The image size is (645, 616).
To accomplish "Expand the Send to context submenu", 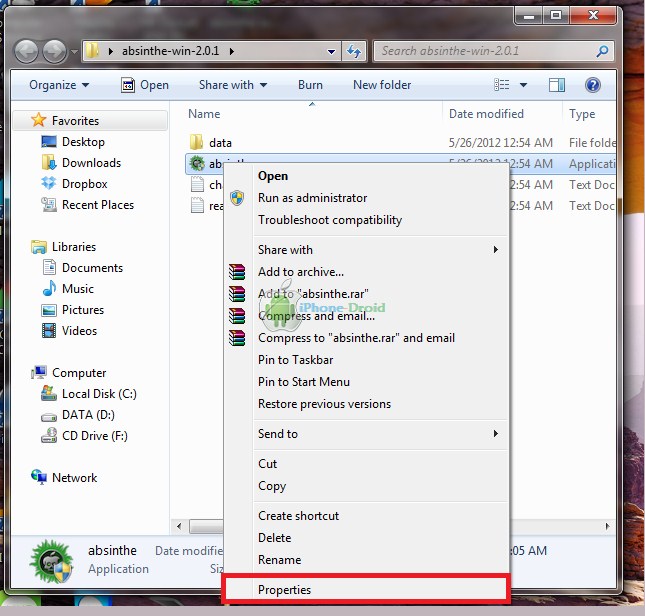I will (496, 433).
